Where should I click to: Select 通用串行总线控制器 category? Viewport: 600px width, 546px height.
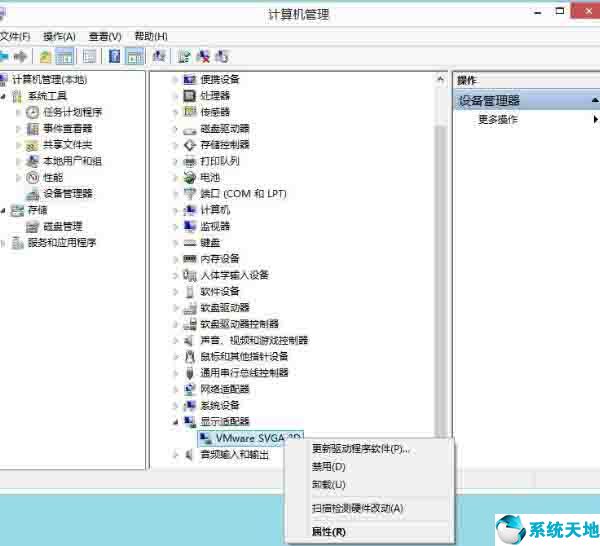244,373
